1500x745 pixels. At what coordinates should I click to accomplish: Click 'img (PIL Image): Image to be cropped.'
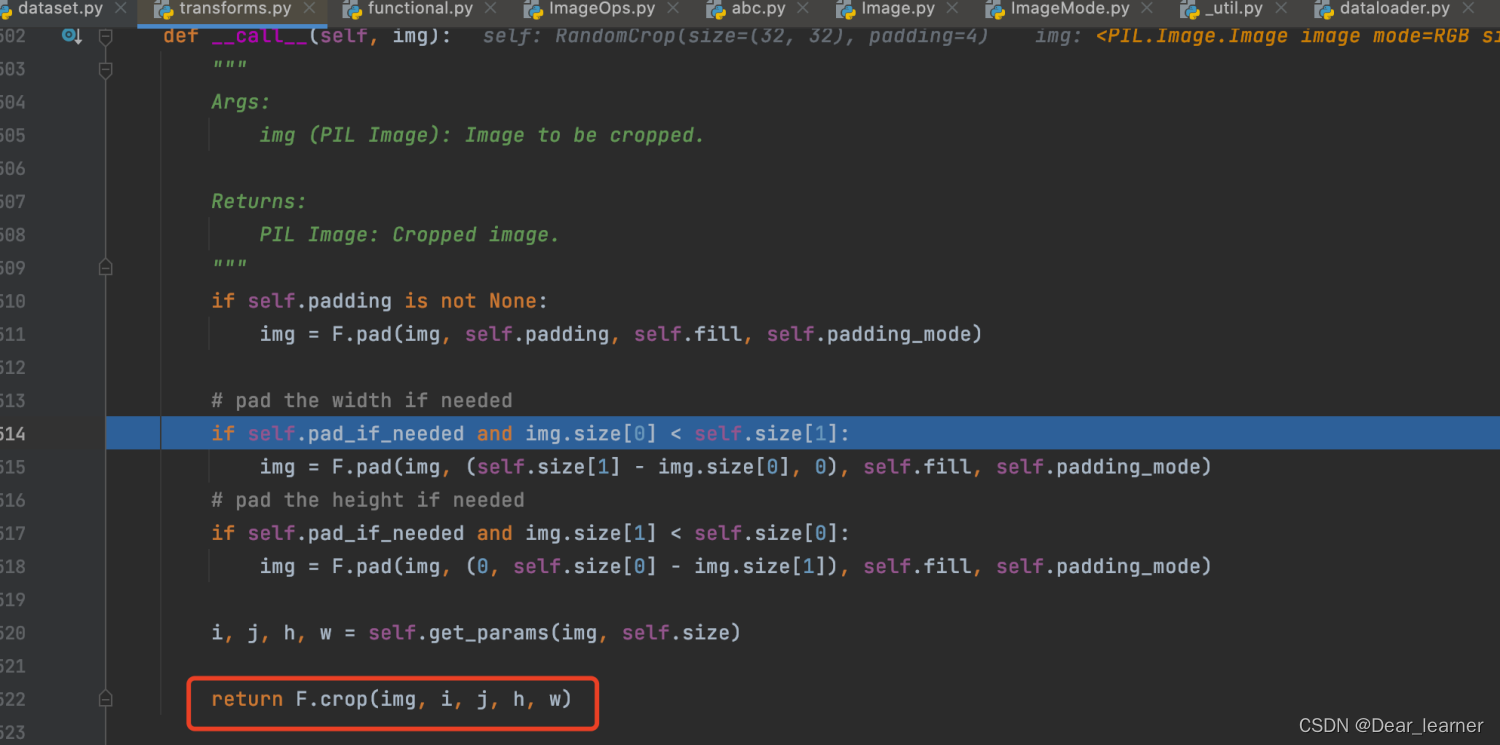coord(482,135)
